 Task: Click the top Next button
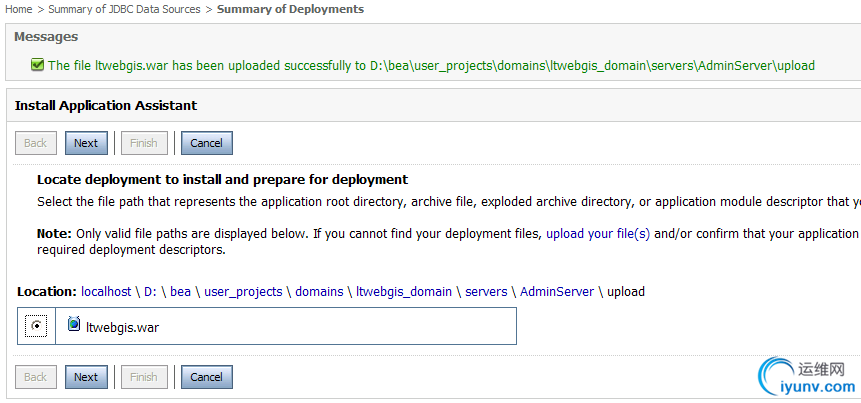(x=86, y=143)
